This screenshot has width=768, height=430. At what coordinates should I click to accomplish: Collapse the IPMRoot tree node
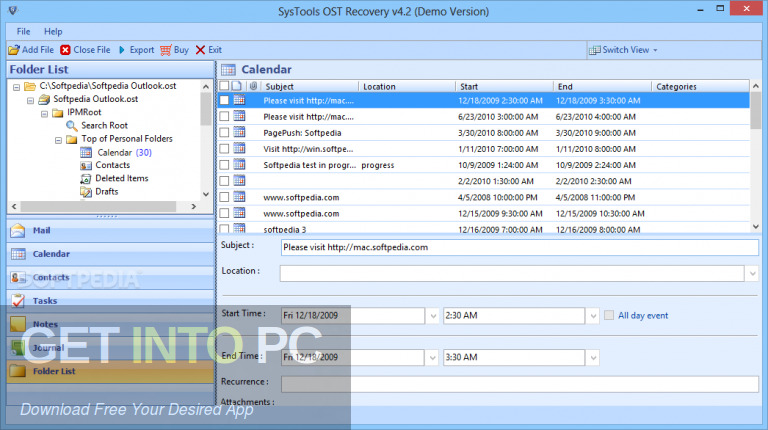(x=45, y=114)
